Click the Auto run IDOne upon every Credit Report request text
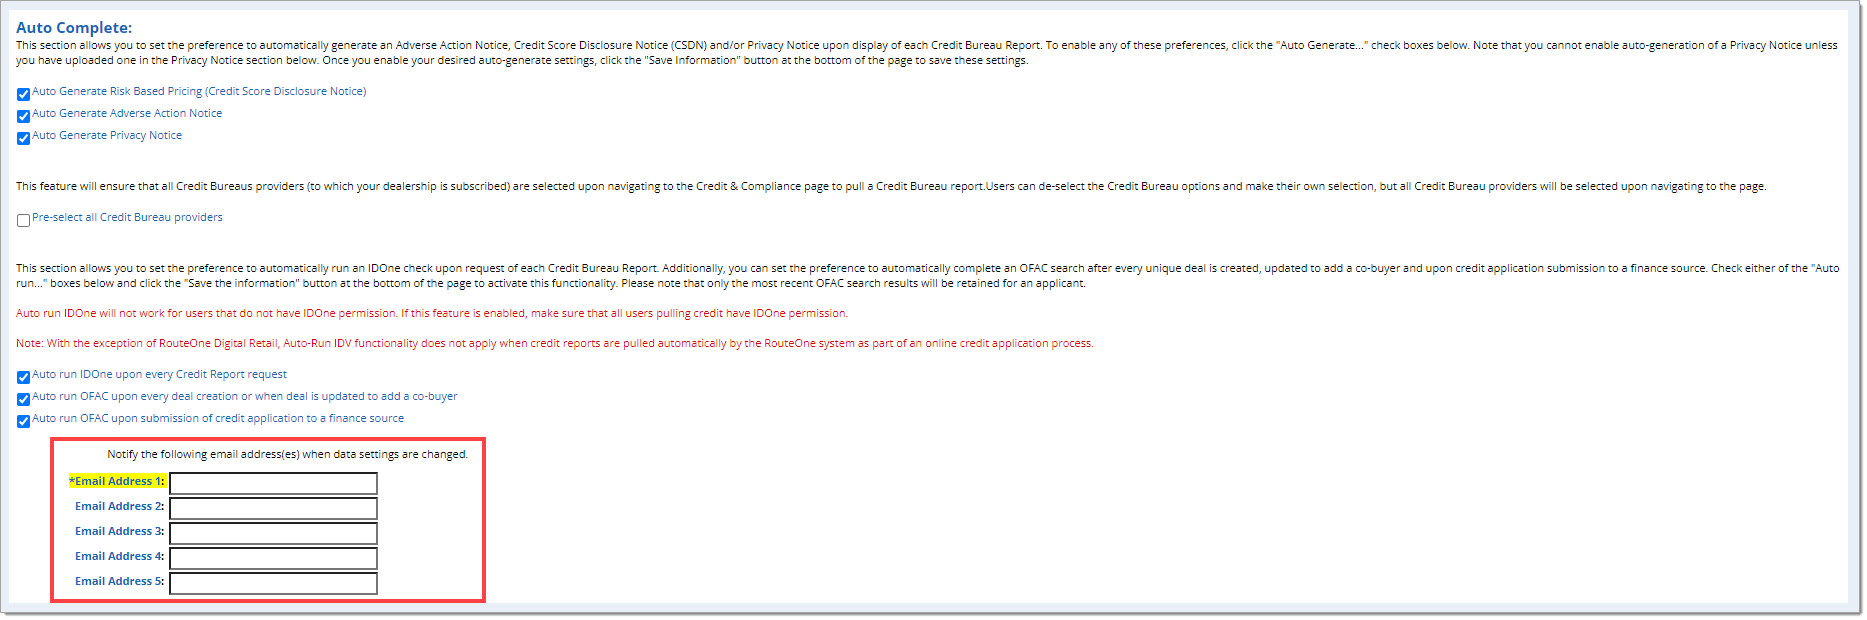 tap(159, 374)
